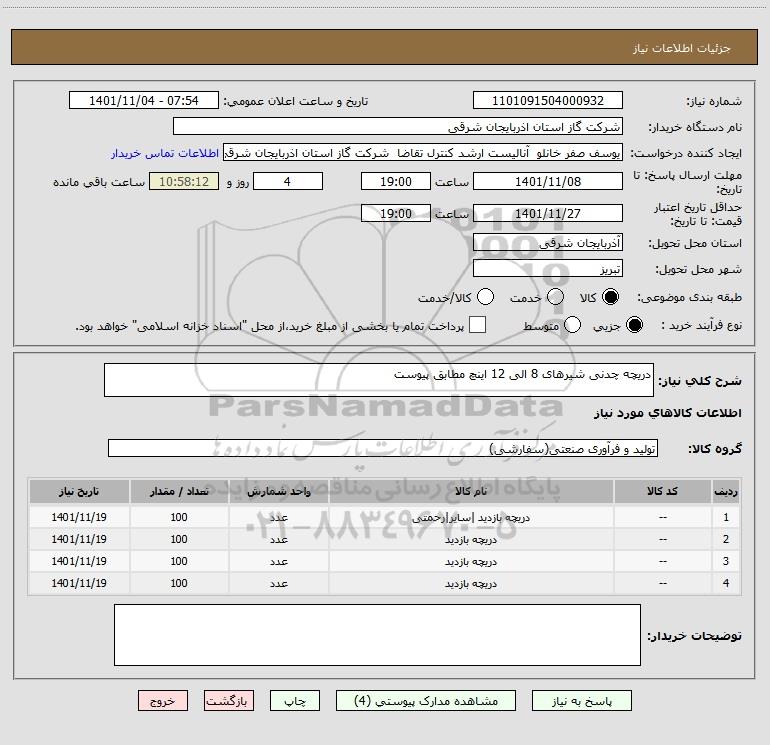The height and width of the screenshot is (745, 770).
Task: Click the بازگشت back button
Action: coord(229,701)
